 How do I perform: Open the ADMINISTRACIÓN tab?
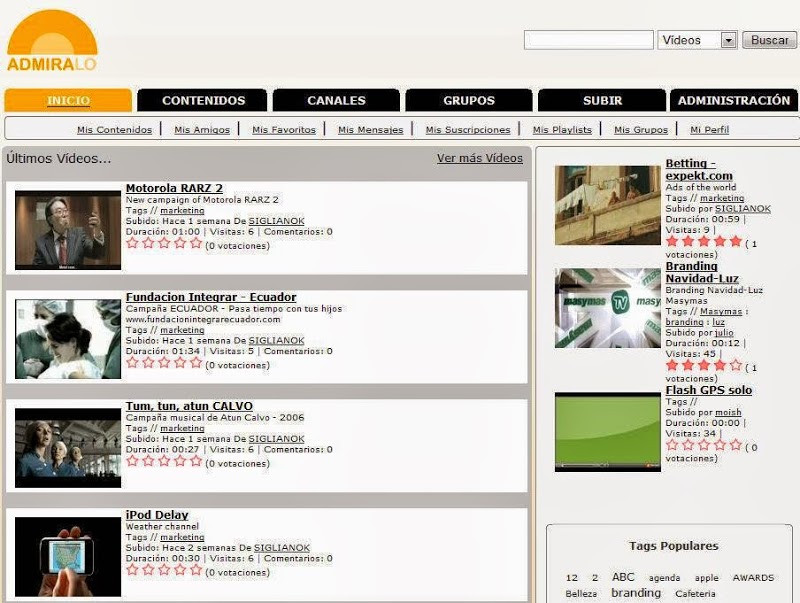[734, 100]
